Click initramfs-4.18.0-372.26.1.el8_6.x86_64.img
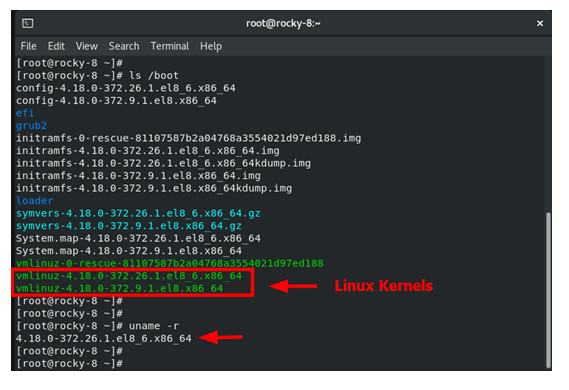 [x=148, y=151]
